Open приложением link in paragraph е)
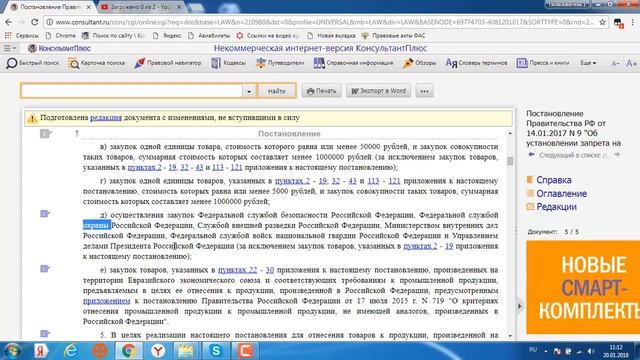Viewport: 640px width, 360px height. (x=107, y=301)
